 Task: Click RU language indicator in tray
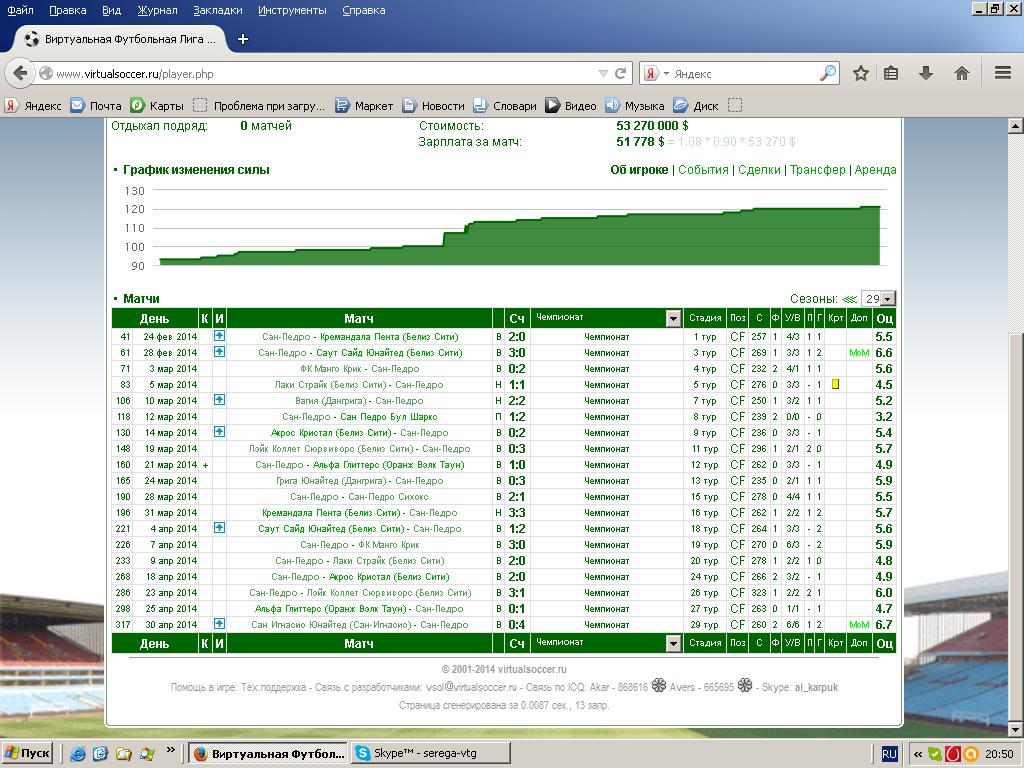tap(889, 754)
